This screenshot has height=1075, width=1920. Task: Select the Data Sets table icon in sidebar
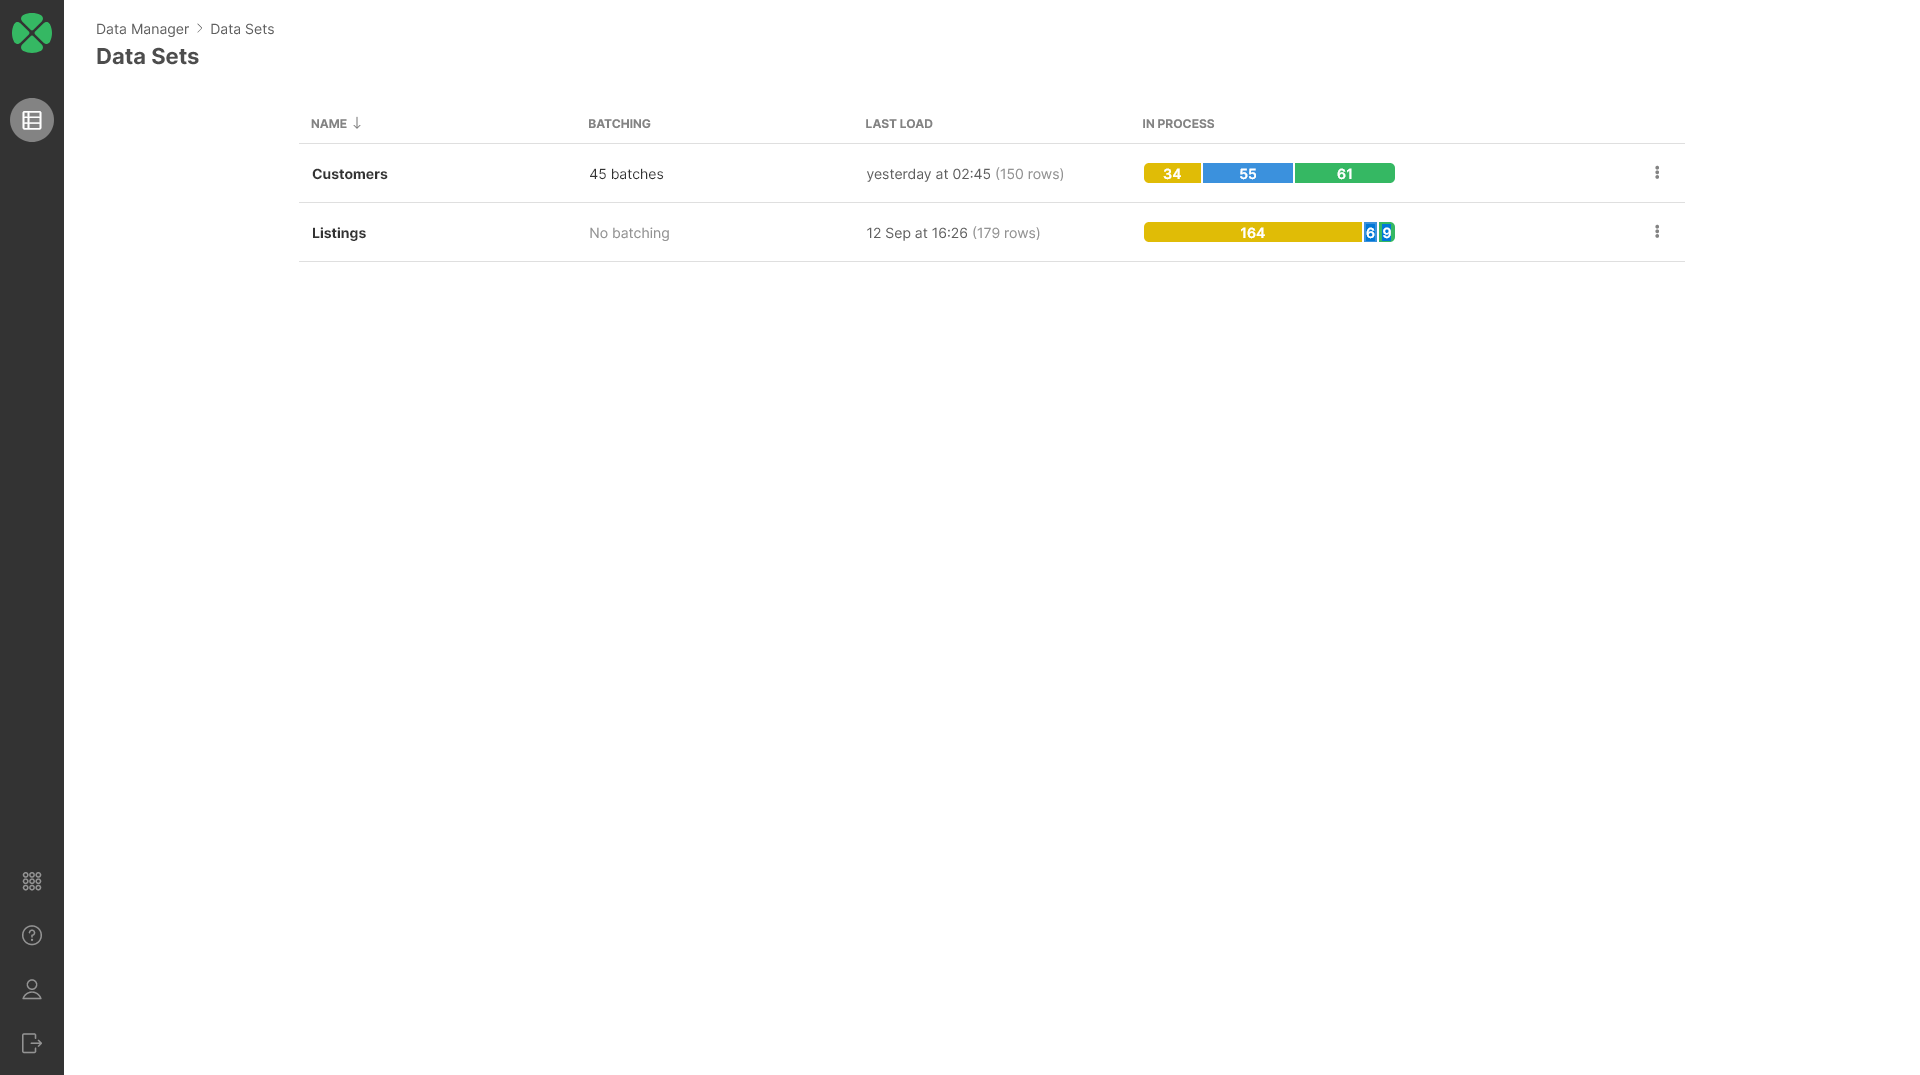tap(31, 120)
